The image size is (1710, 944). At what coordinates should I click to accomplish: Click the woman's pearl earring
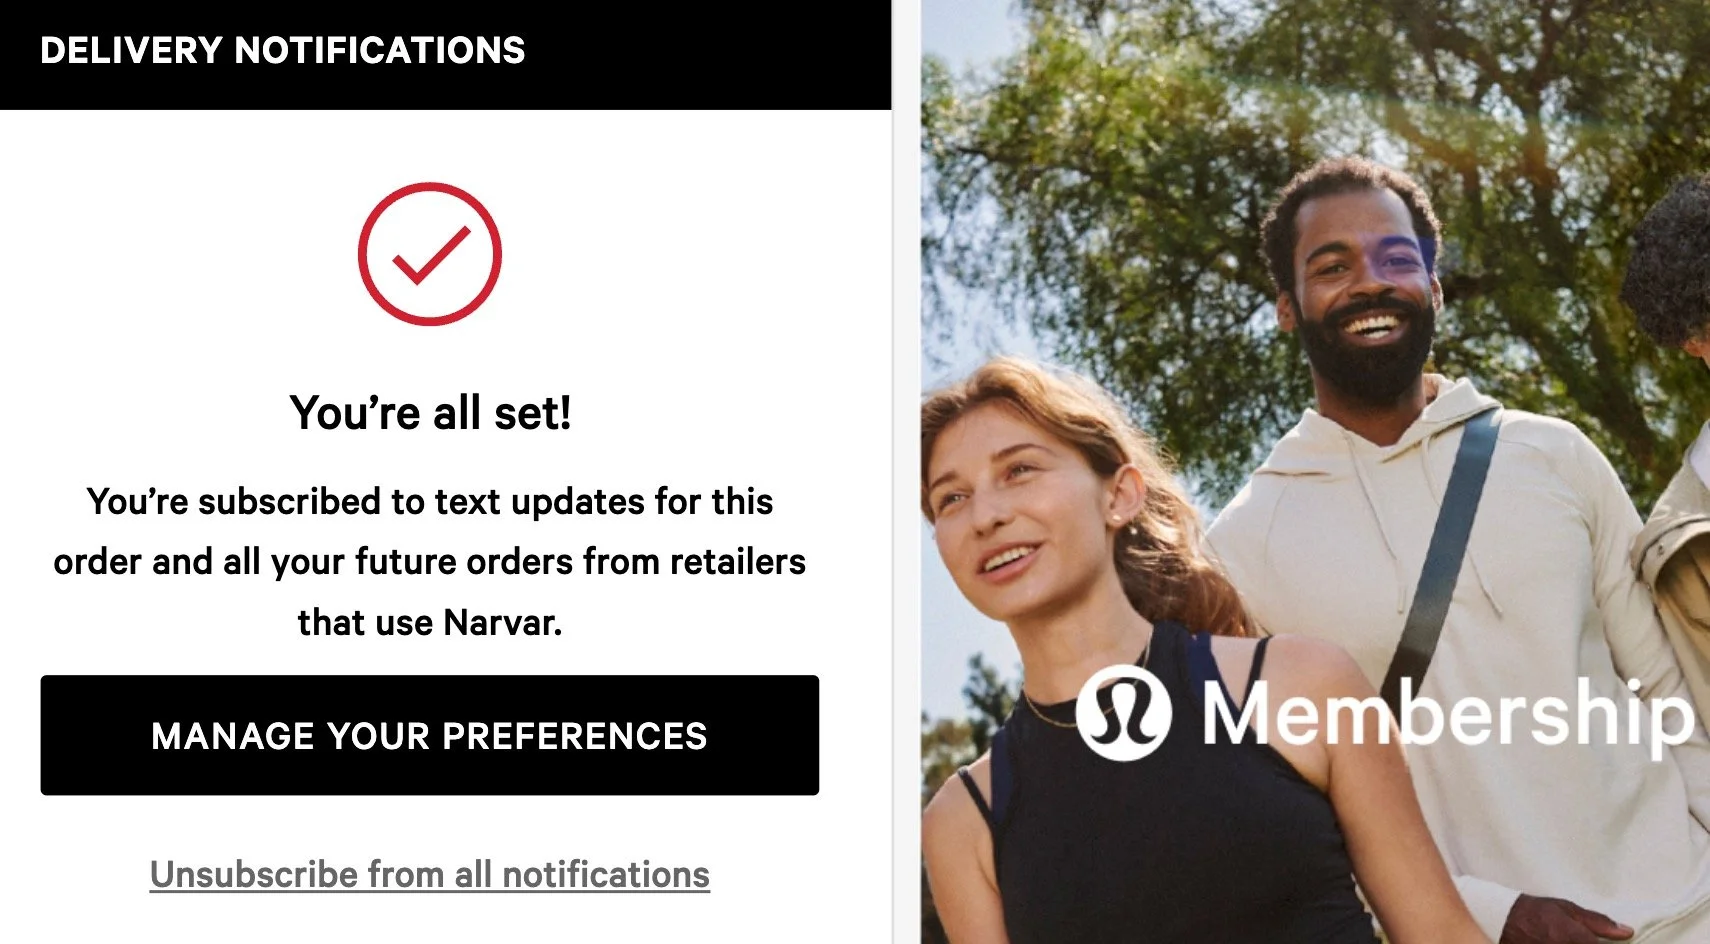point(1112,519)
